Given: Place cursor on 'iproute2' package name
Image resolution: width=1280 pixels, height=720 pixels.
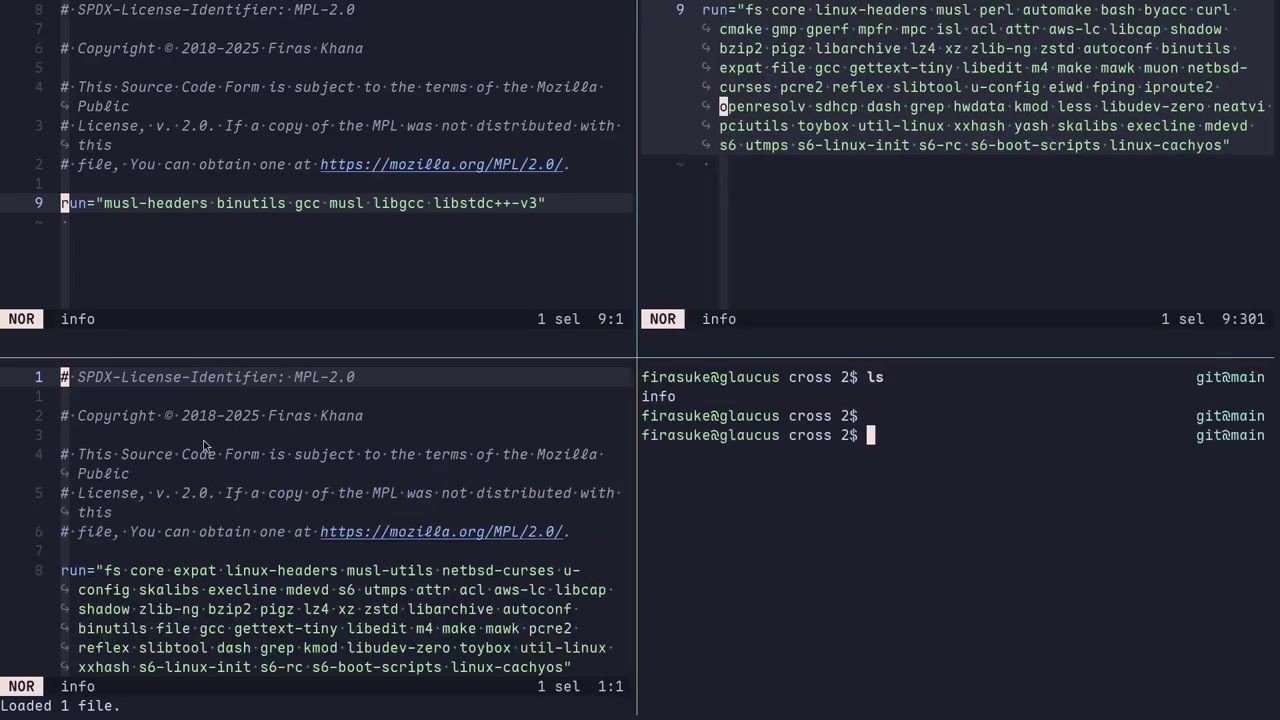Looking at the screenshot, I should coord(1178,87).
